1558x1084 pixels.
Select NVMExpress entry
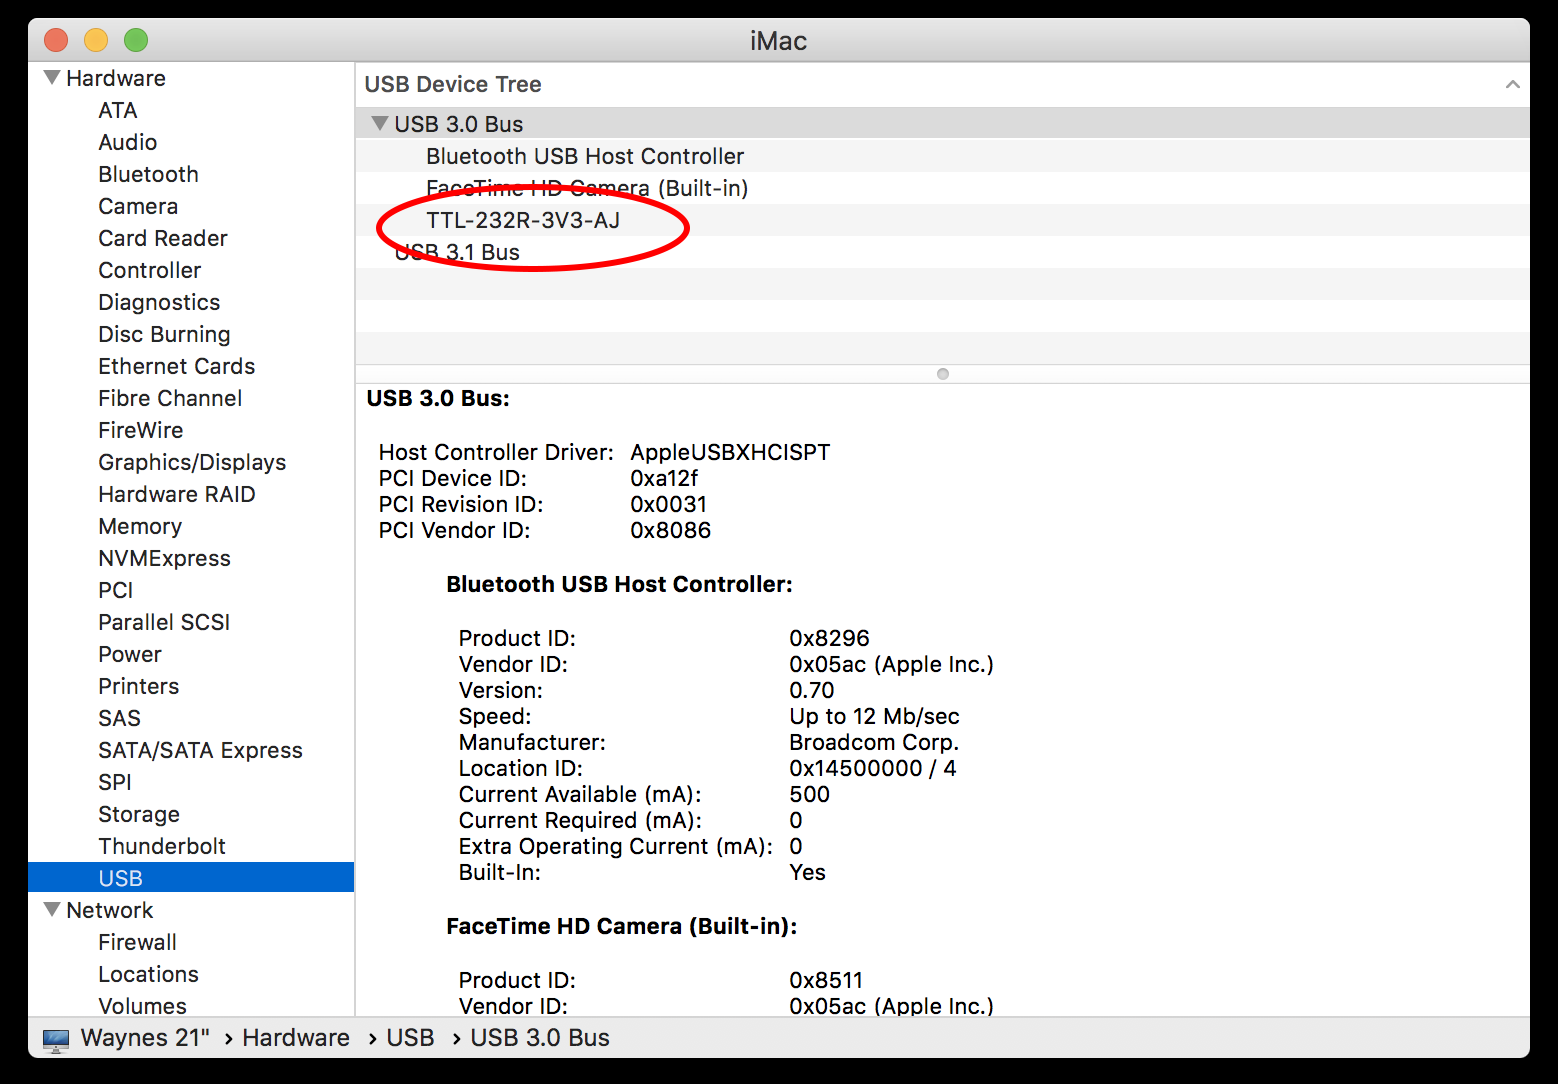165,558
